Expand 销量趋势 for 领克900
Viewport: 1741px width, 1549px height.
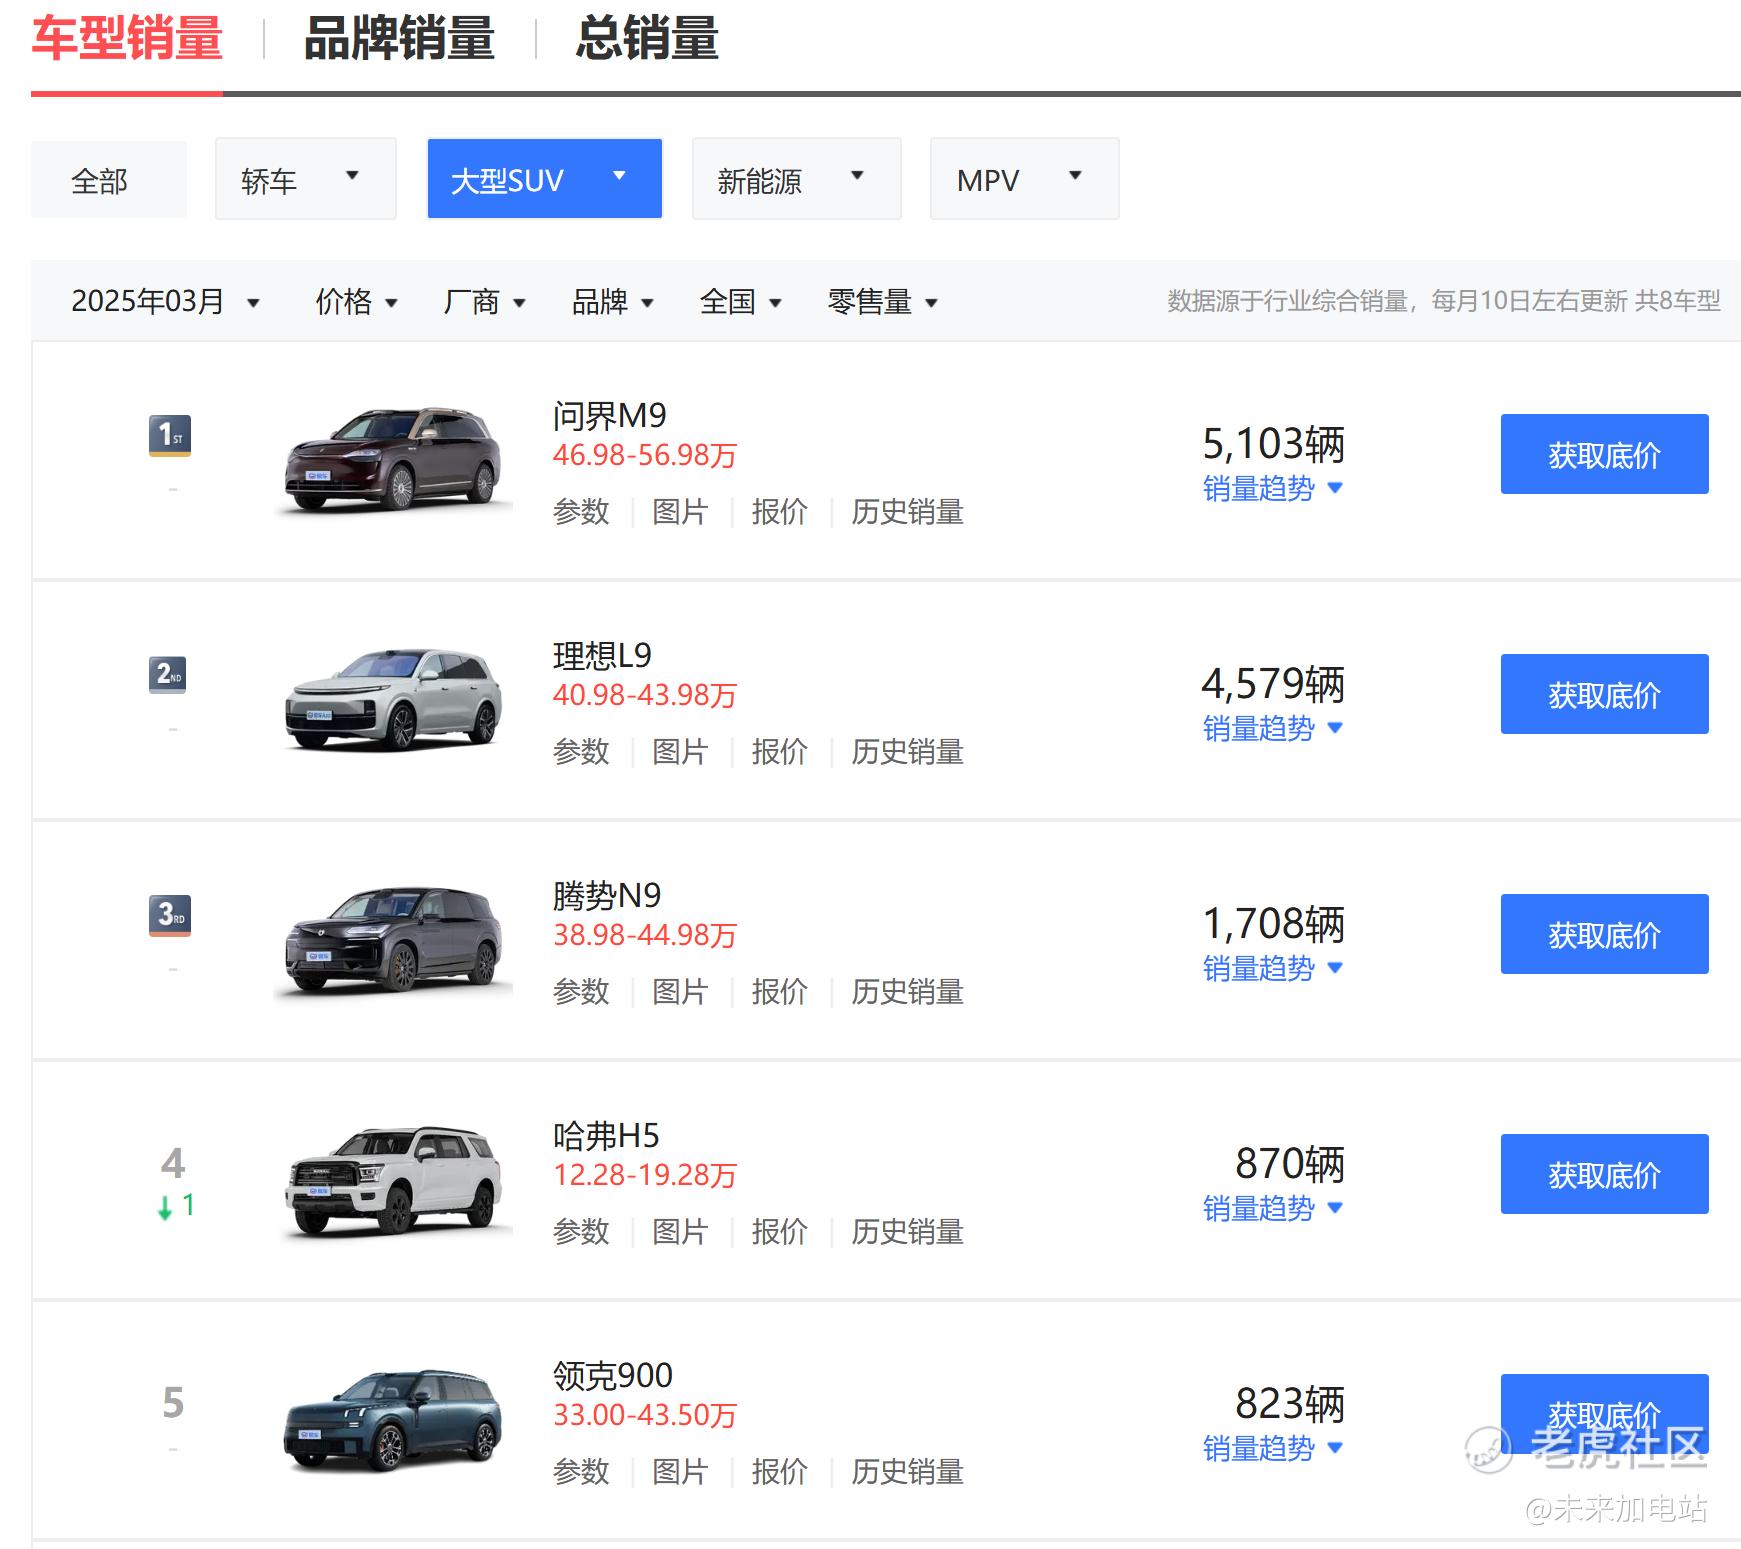[x=1273, y=1449]
